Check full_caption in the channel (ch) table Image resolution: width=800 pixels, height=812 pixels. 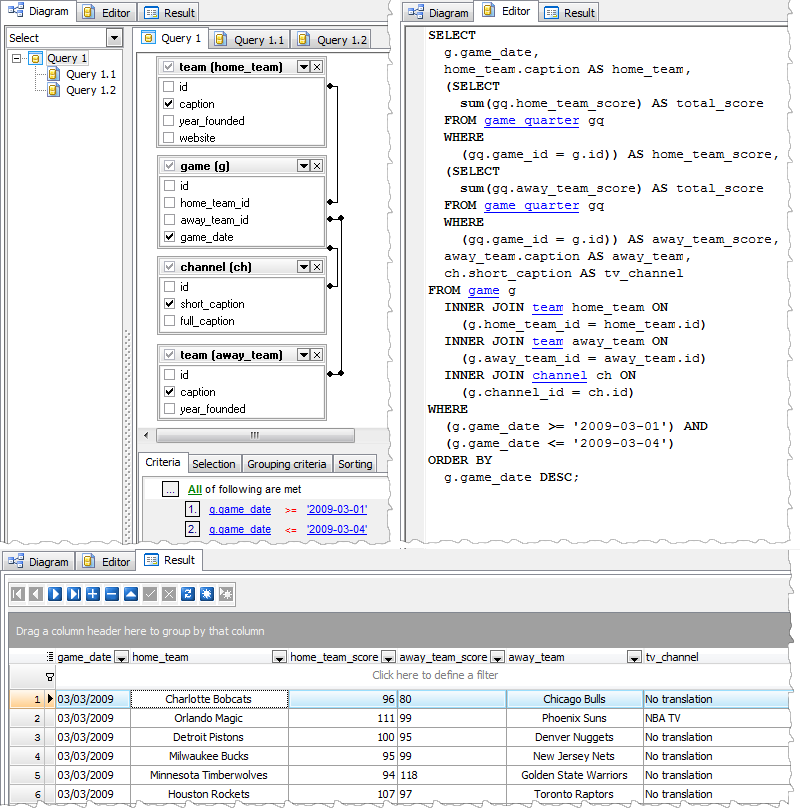(167, 321)
